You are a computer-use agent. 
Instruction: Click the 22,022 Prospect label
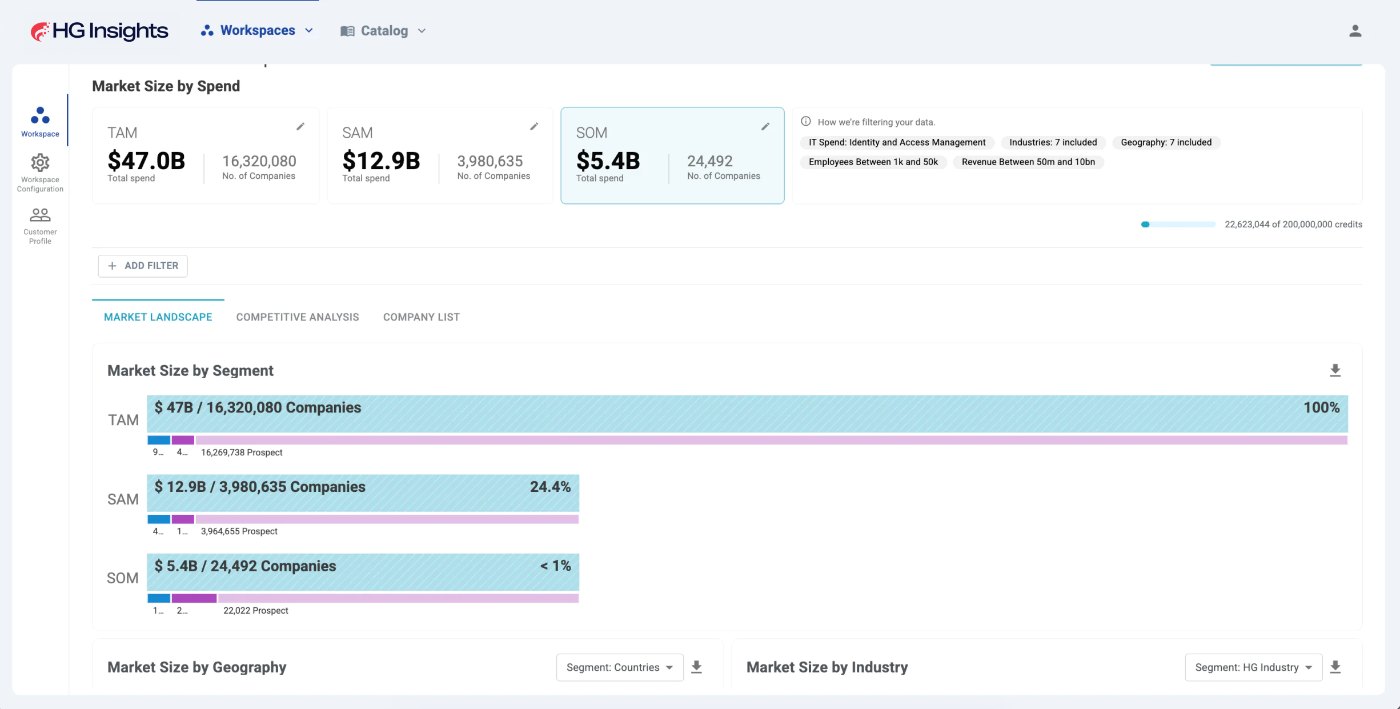click(x=256, y=610)
